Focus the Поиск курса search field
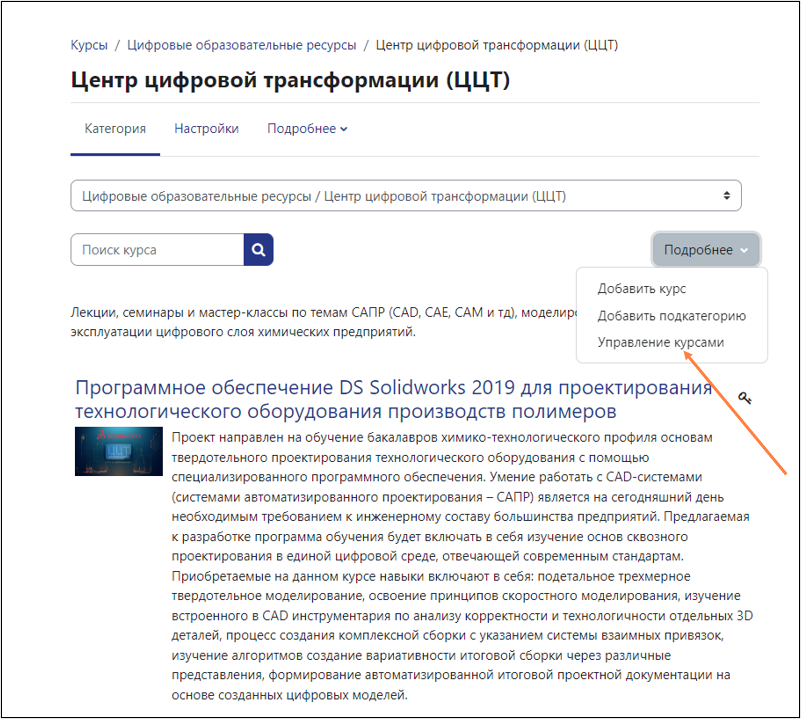The image size is (801, 719). (x=157, y=250)
